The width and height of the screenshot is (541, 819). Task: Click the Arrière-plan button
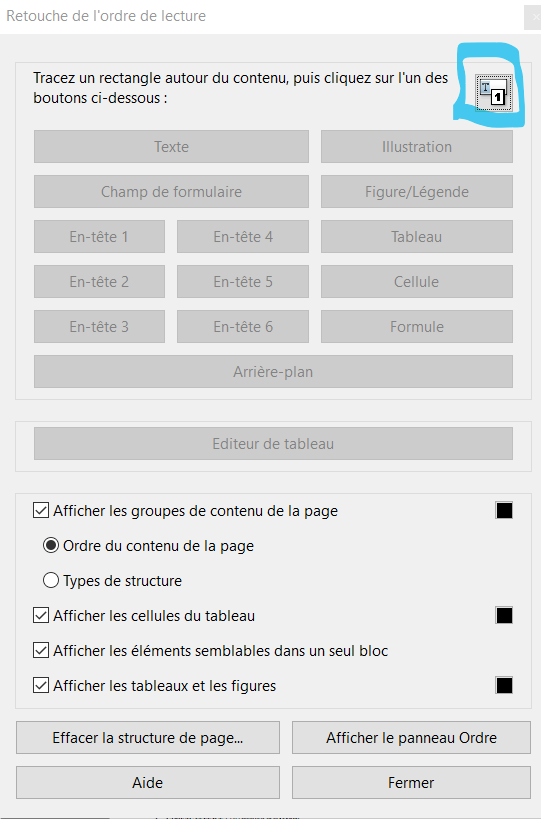coord(273,372)
